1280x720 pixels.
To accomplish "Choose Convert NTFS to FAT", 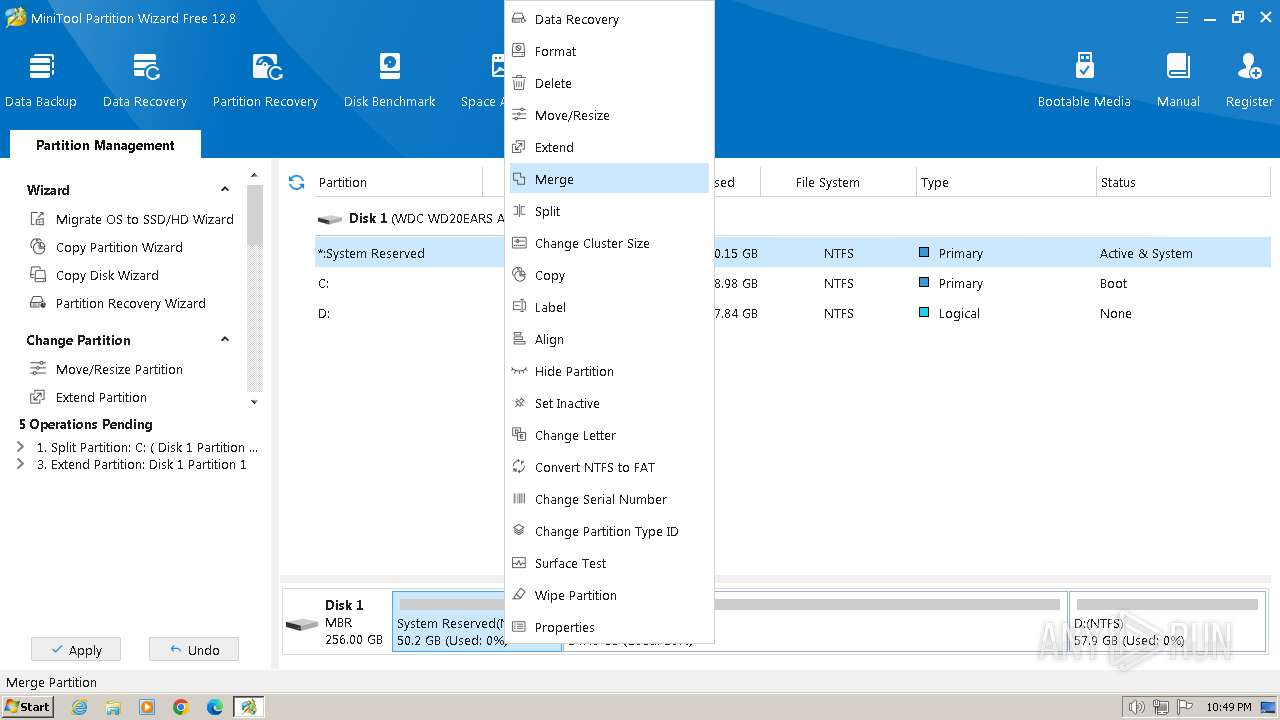I will click(x=609, y=467).
